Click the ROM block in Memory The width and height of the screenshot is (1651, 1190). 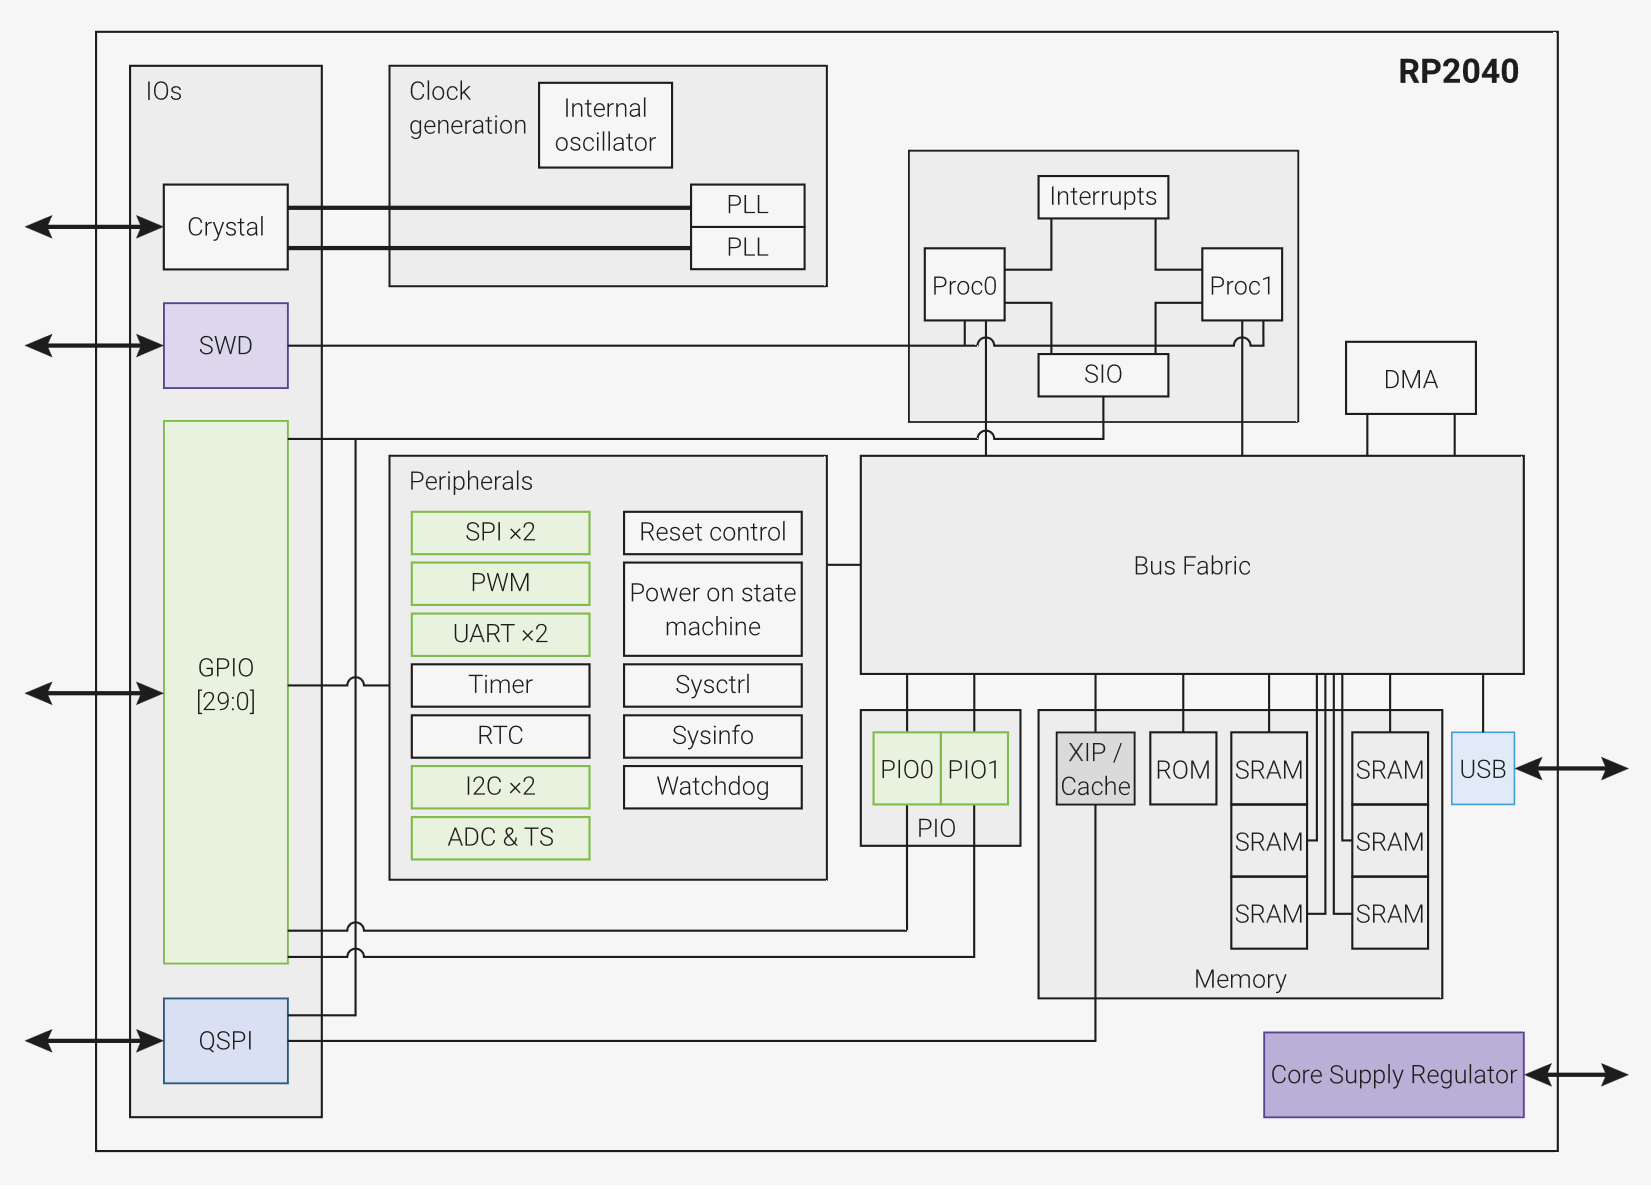point(1183,769)
